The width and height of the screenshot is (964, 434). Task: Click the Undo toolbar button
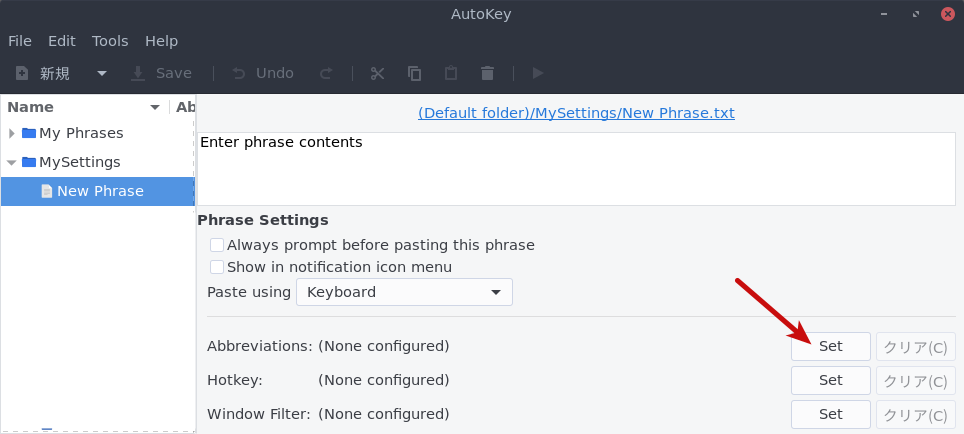pyautogui.click(x=263, y=73)
